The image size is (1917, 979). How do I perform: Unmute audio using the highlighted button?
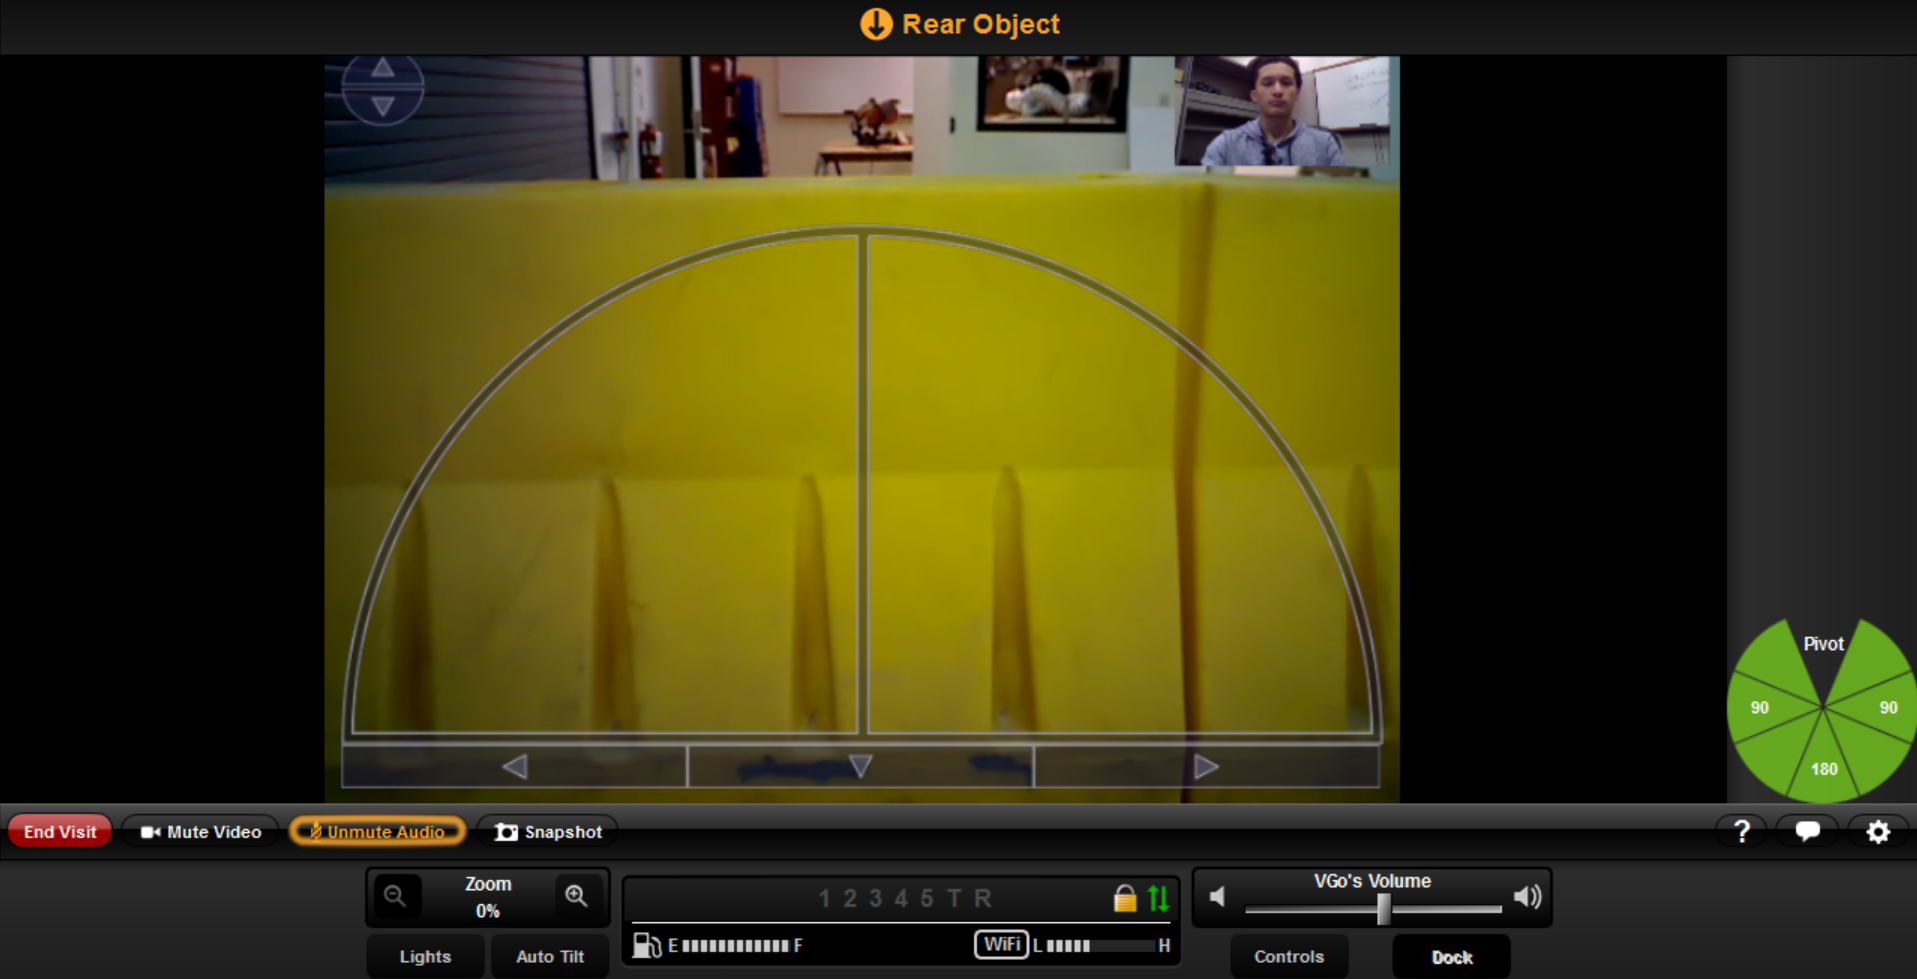point(378,832)
